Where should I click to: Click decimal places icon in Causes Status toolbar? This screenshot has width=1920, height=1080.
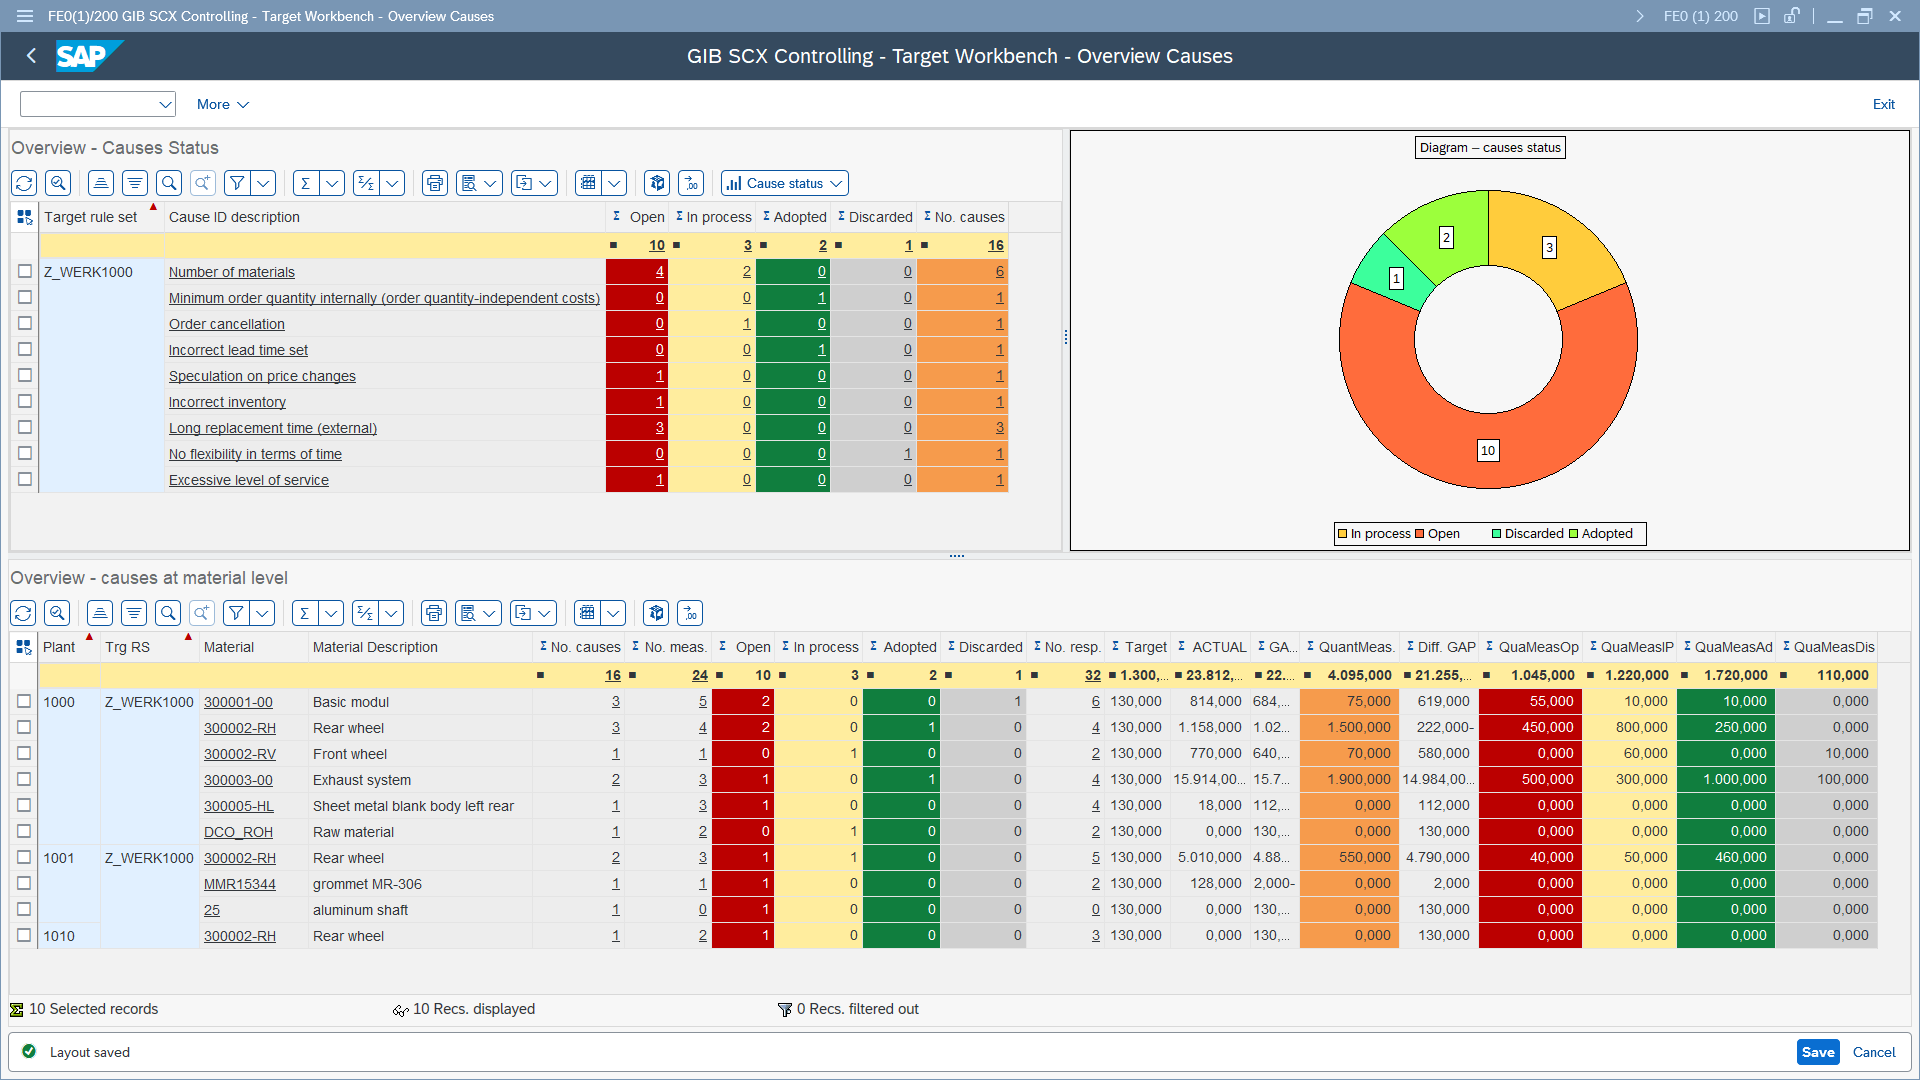(x=691, y=183)
